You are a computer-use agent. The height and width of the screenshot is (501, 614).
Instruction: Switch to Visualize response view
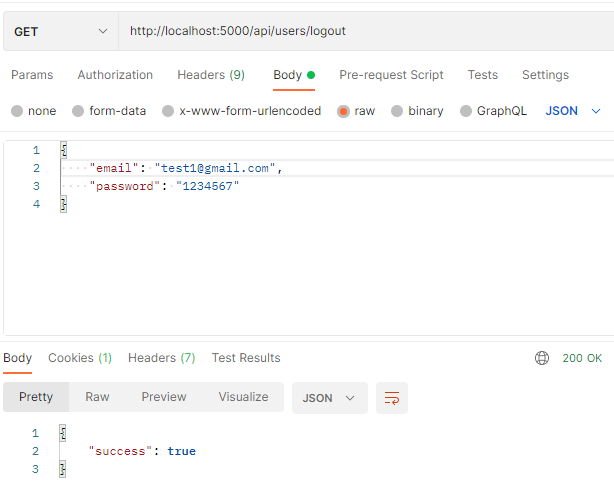tap(244, 397)
